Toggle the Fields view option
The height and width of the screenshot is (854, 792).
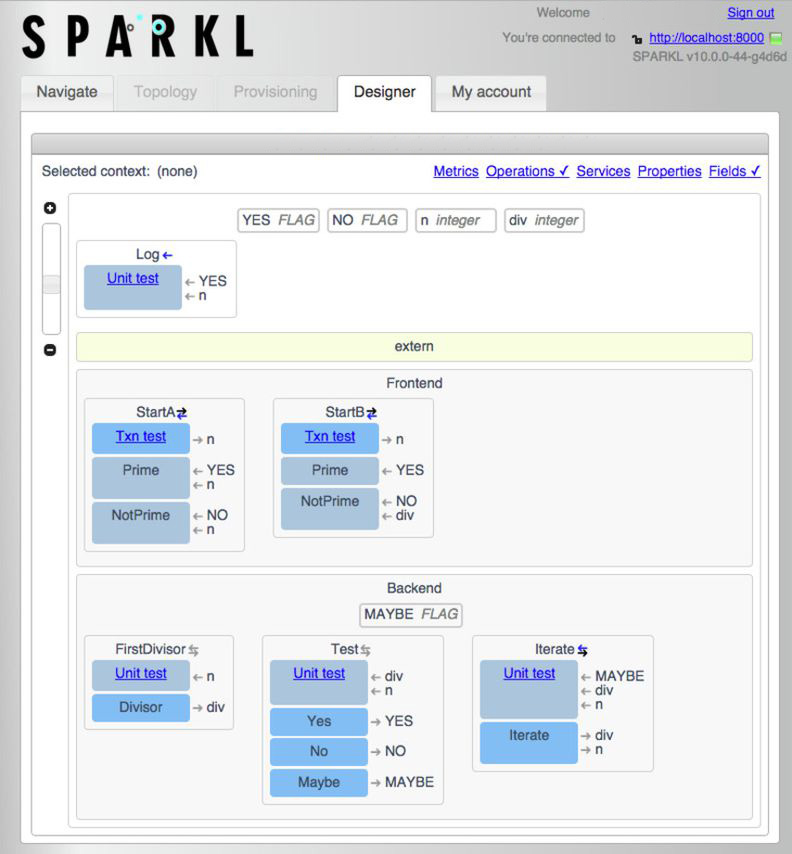[734, 171]
